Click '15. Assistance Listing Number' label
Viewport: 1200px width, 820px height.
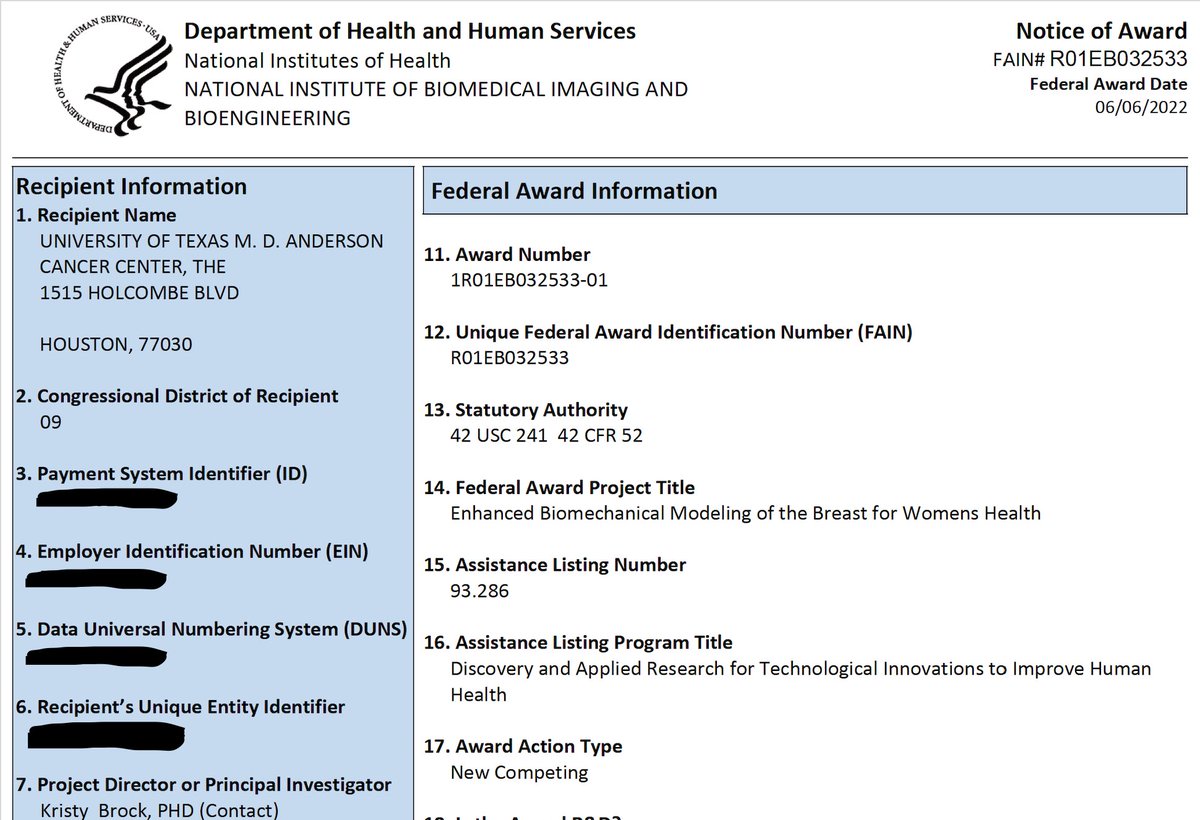point(556,565)
